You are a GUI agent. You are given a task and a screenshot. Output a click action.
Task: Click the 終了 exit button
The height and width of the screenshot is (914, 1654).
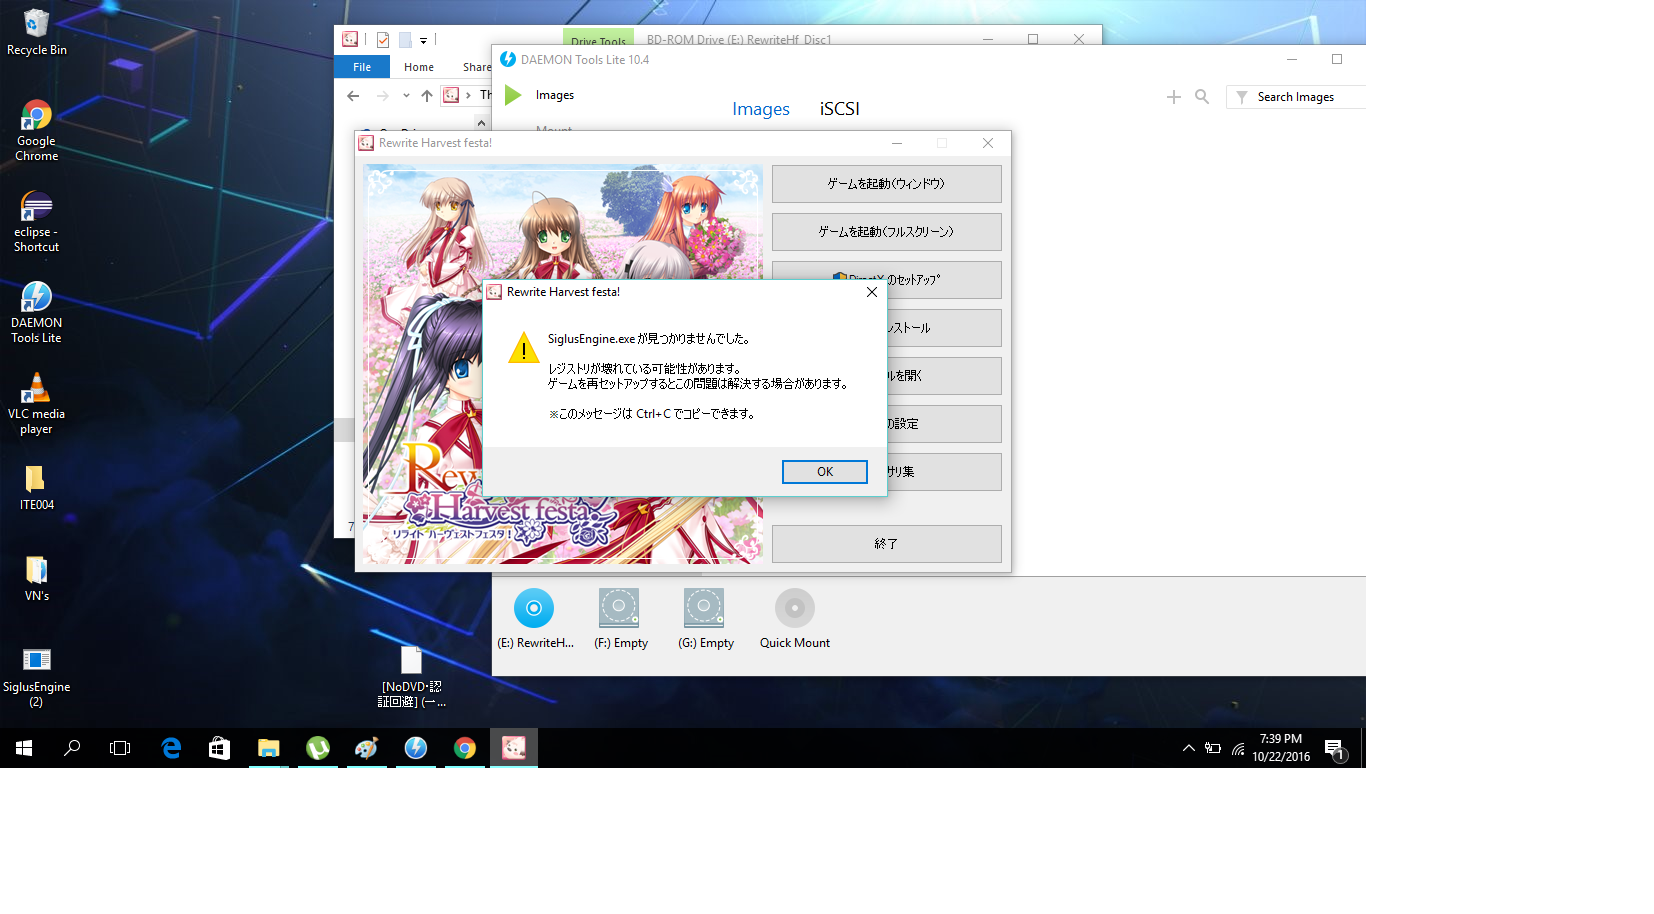click(x=887, y=544)
